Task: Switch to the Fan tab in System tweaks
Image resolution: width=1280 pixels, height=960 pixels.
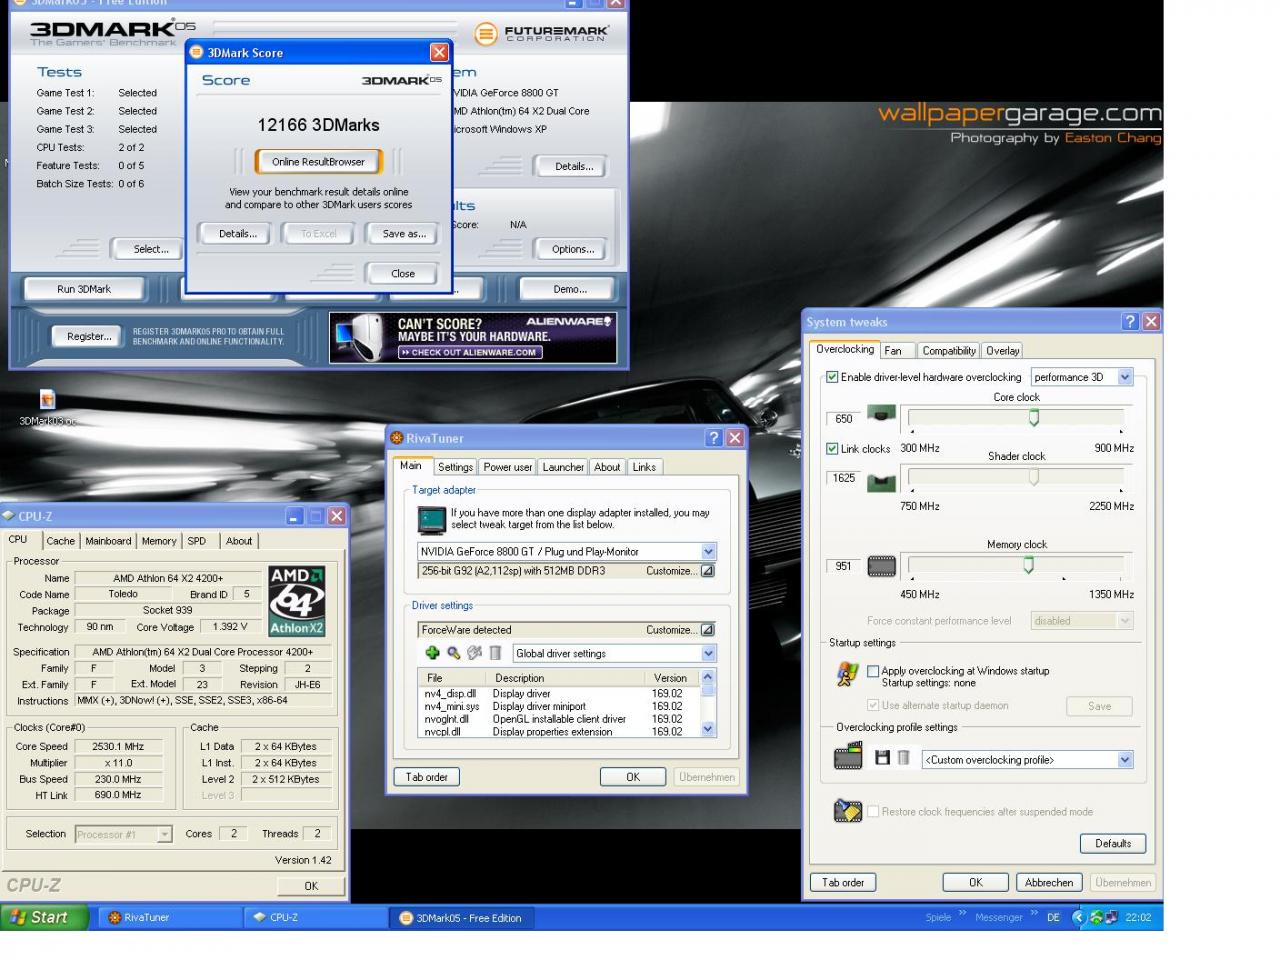Action: click(893, 351)
